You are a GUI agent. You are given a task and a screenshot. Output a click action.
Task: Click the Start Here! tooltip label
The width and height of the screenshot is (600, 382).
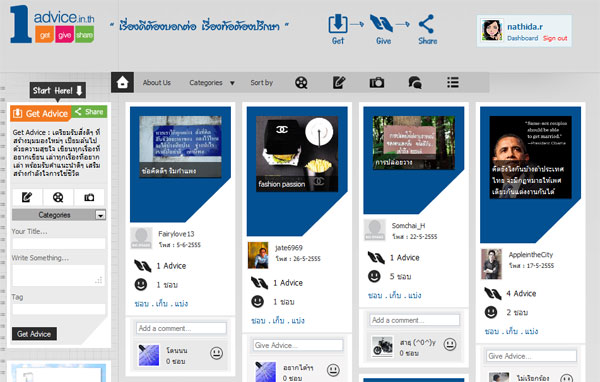click(58, 90)
